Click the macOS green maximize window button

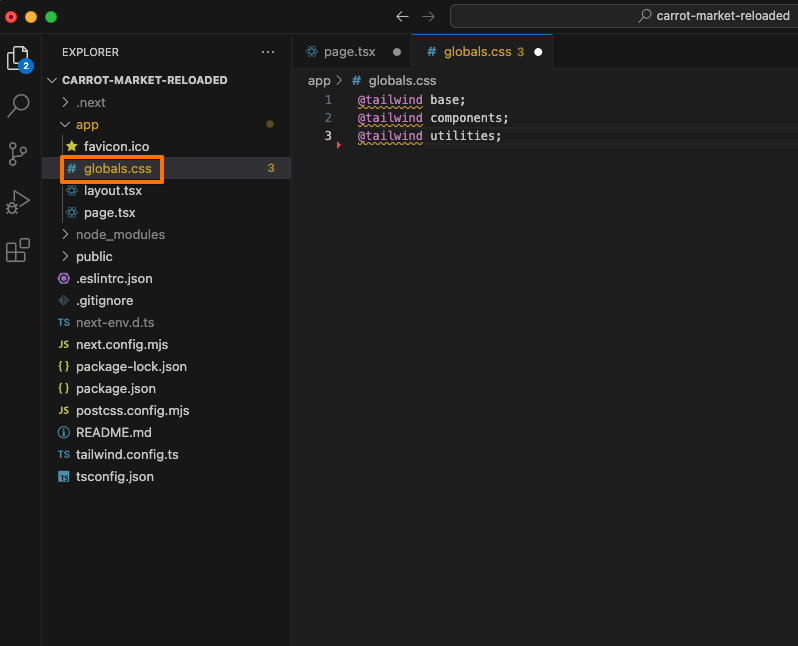click(51, 17)
